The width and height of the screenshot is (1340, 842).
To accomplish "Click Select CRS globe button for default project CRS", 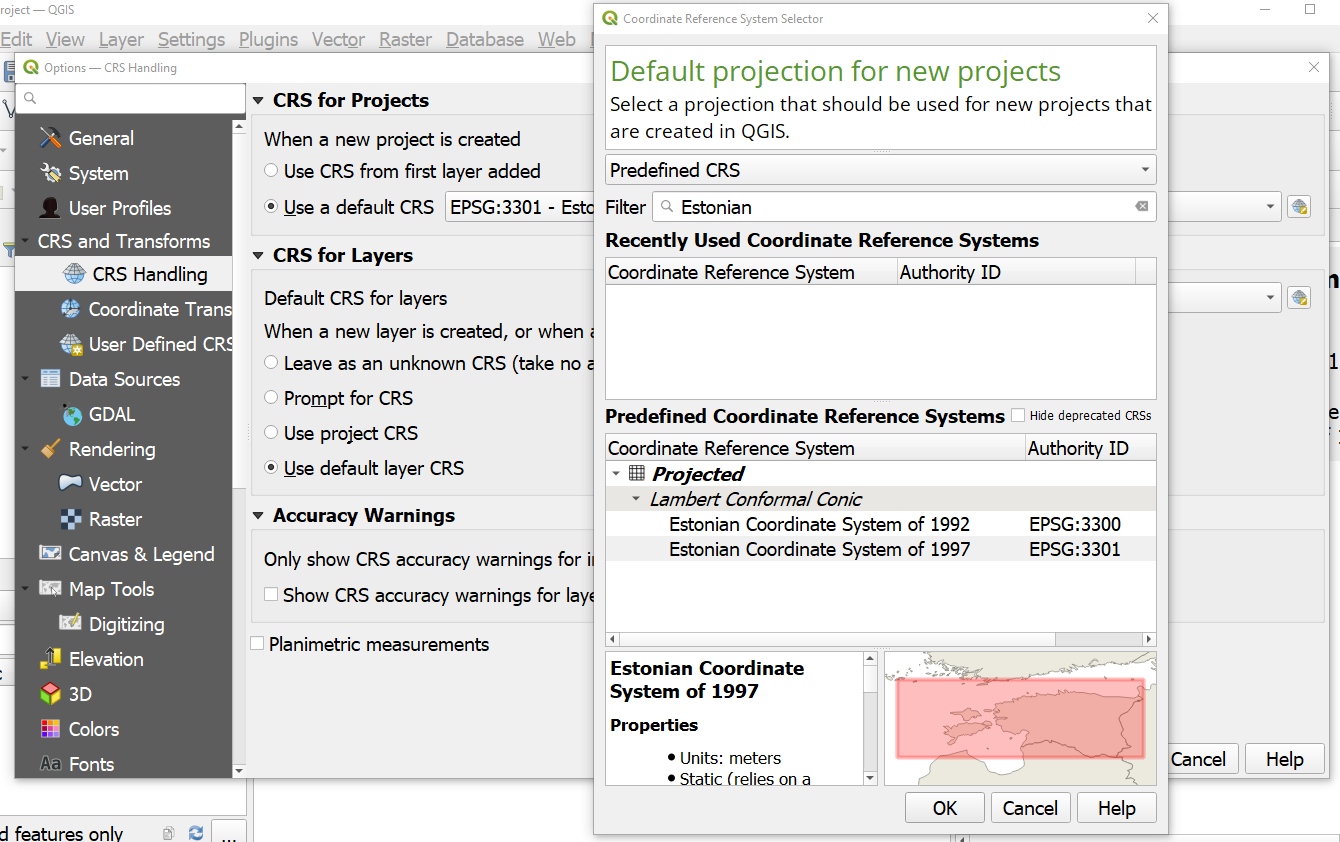I will click(1299, 207).
